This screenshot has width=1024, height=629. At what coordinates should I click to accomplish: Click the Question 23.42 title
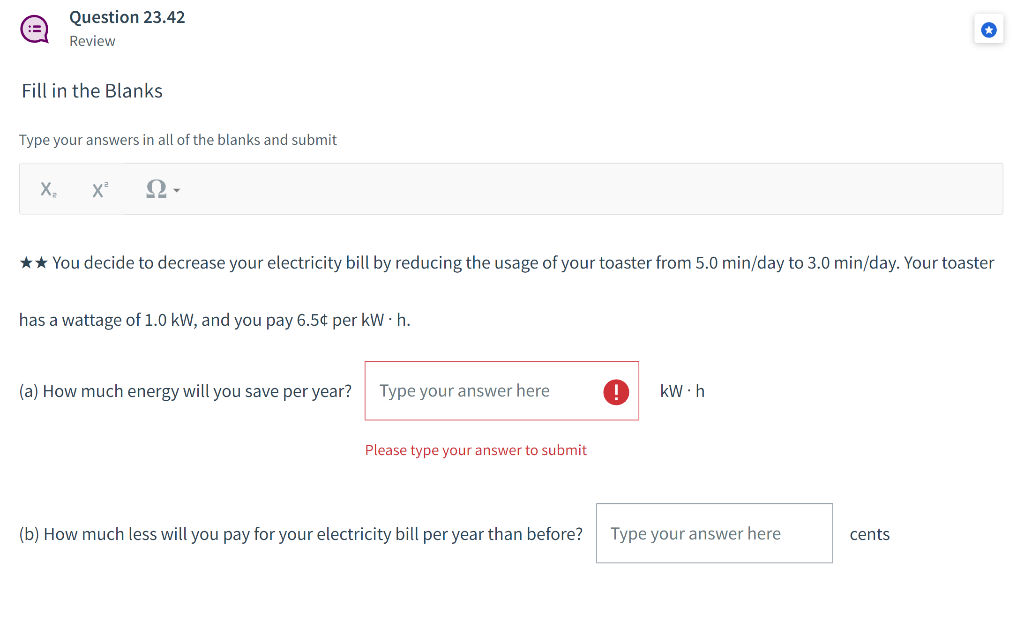[x=127, y=17]
